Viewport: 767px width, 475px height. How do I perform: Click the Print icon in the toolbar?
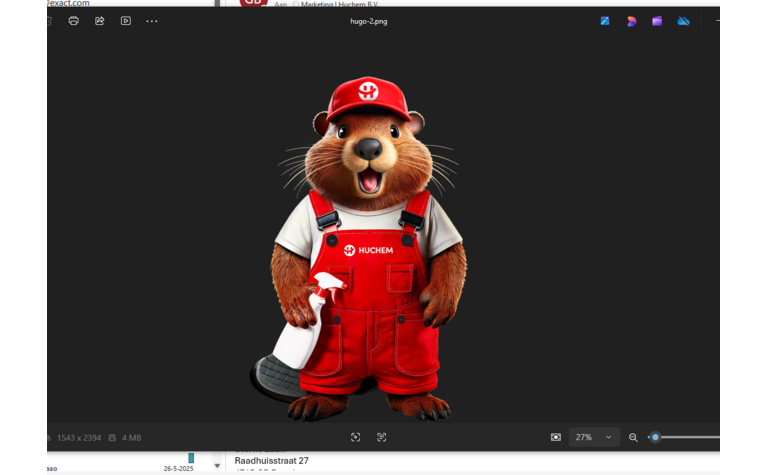coord(73,21)
